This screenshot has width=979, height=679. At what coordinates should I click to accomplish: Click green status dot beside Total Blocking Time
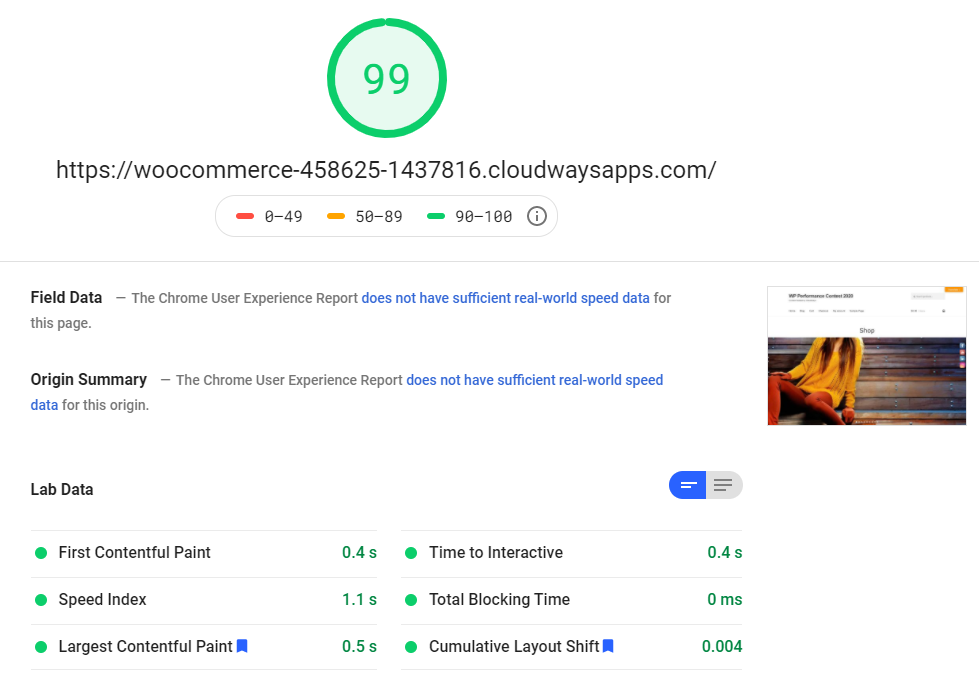point(411,600)
